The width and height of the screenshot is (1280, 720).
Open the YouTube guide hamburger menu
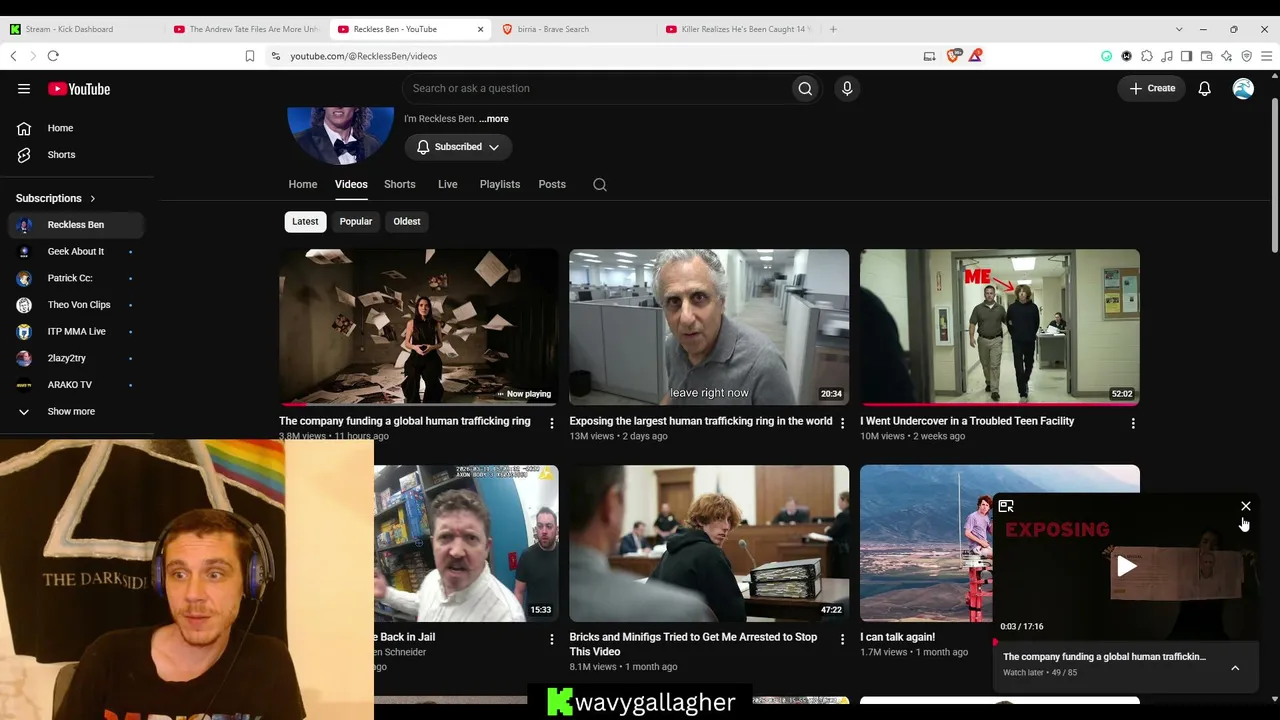[x=24, y=89]
